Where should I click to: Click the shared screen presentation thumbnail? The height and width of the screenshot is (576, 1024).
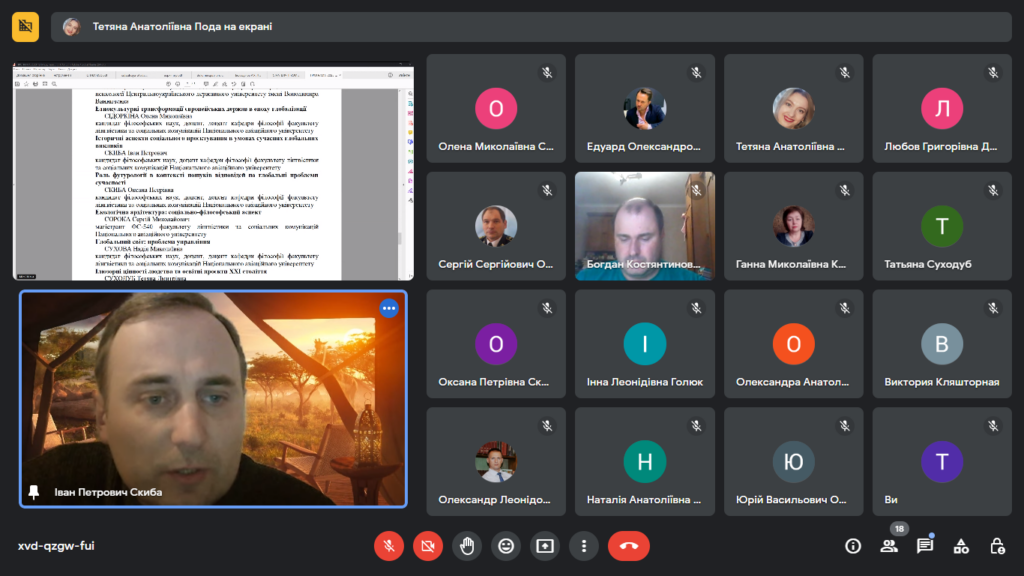click(213, 173)
